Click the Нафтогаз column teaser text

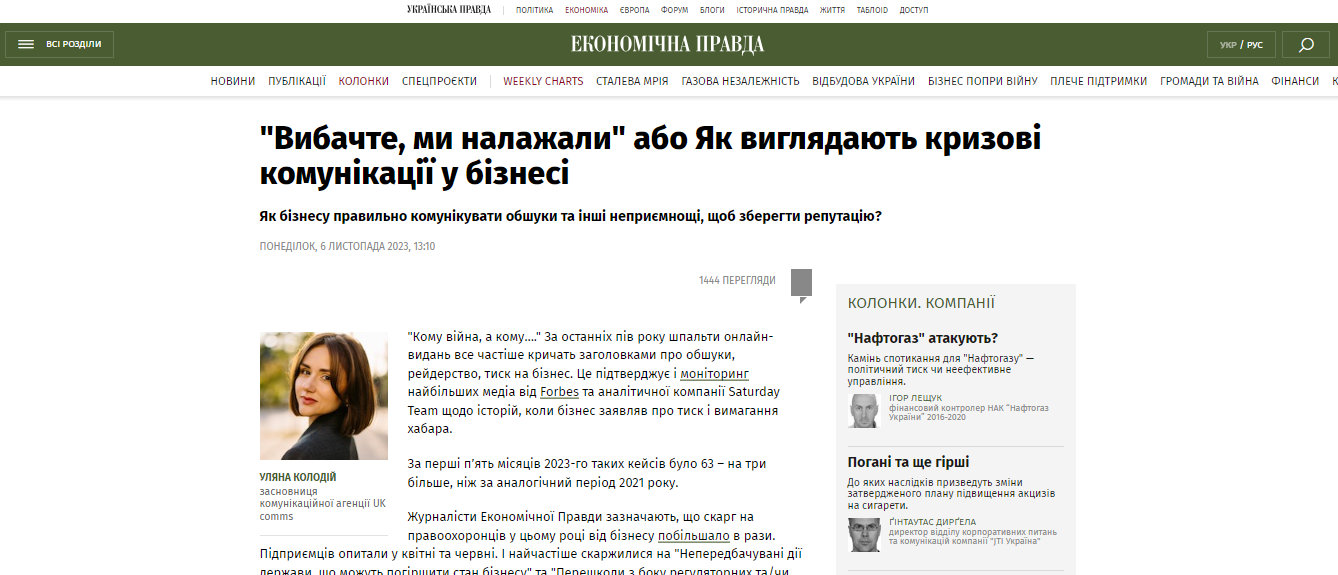pyautogui.click(x=941, y=369)
